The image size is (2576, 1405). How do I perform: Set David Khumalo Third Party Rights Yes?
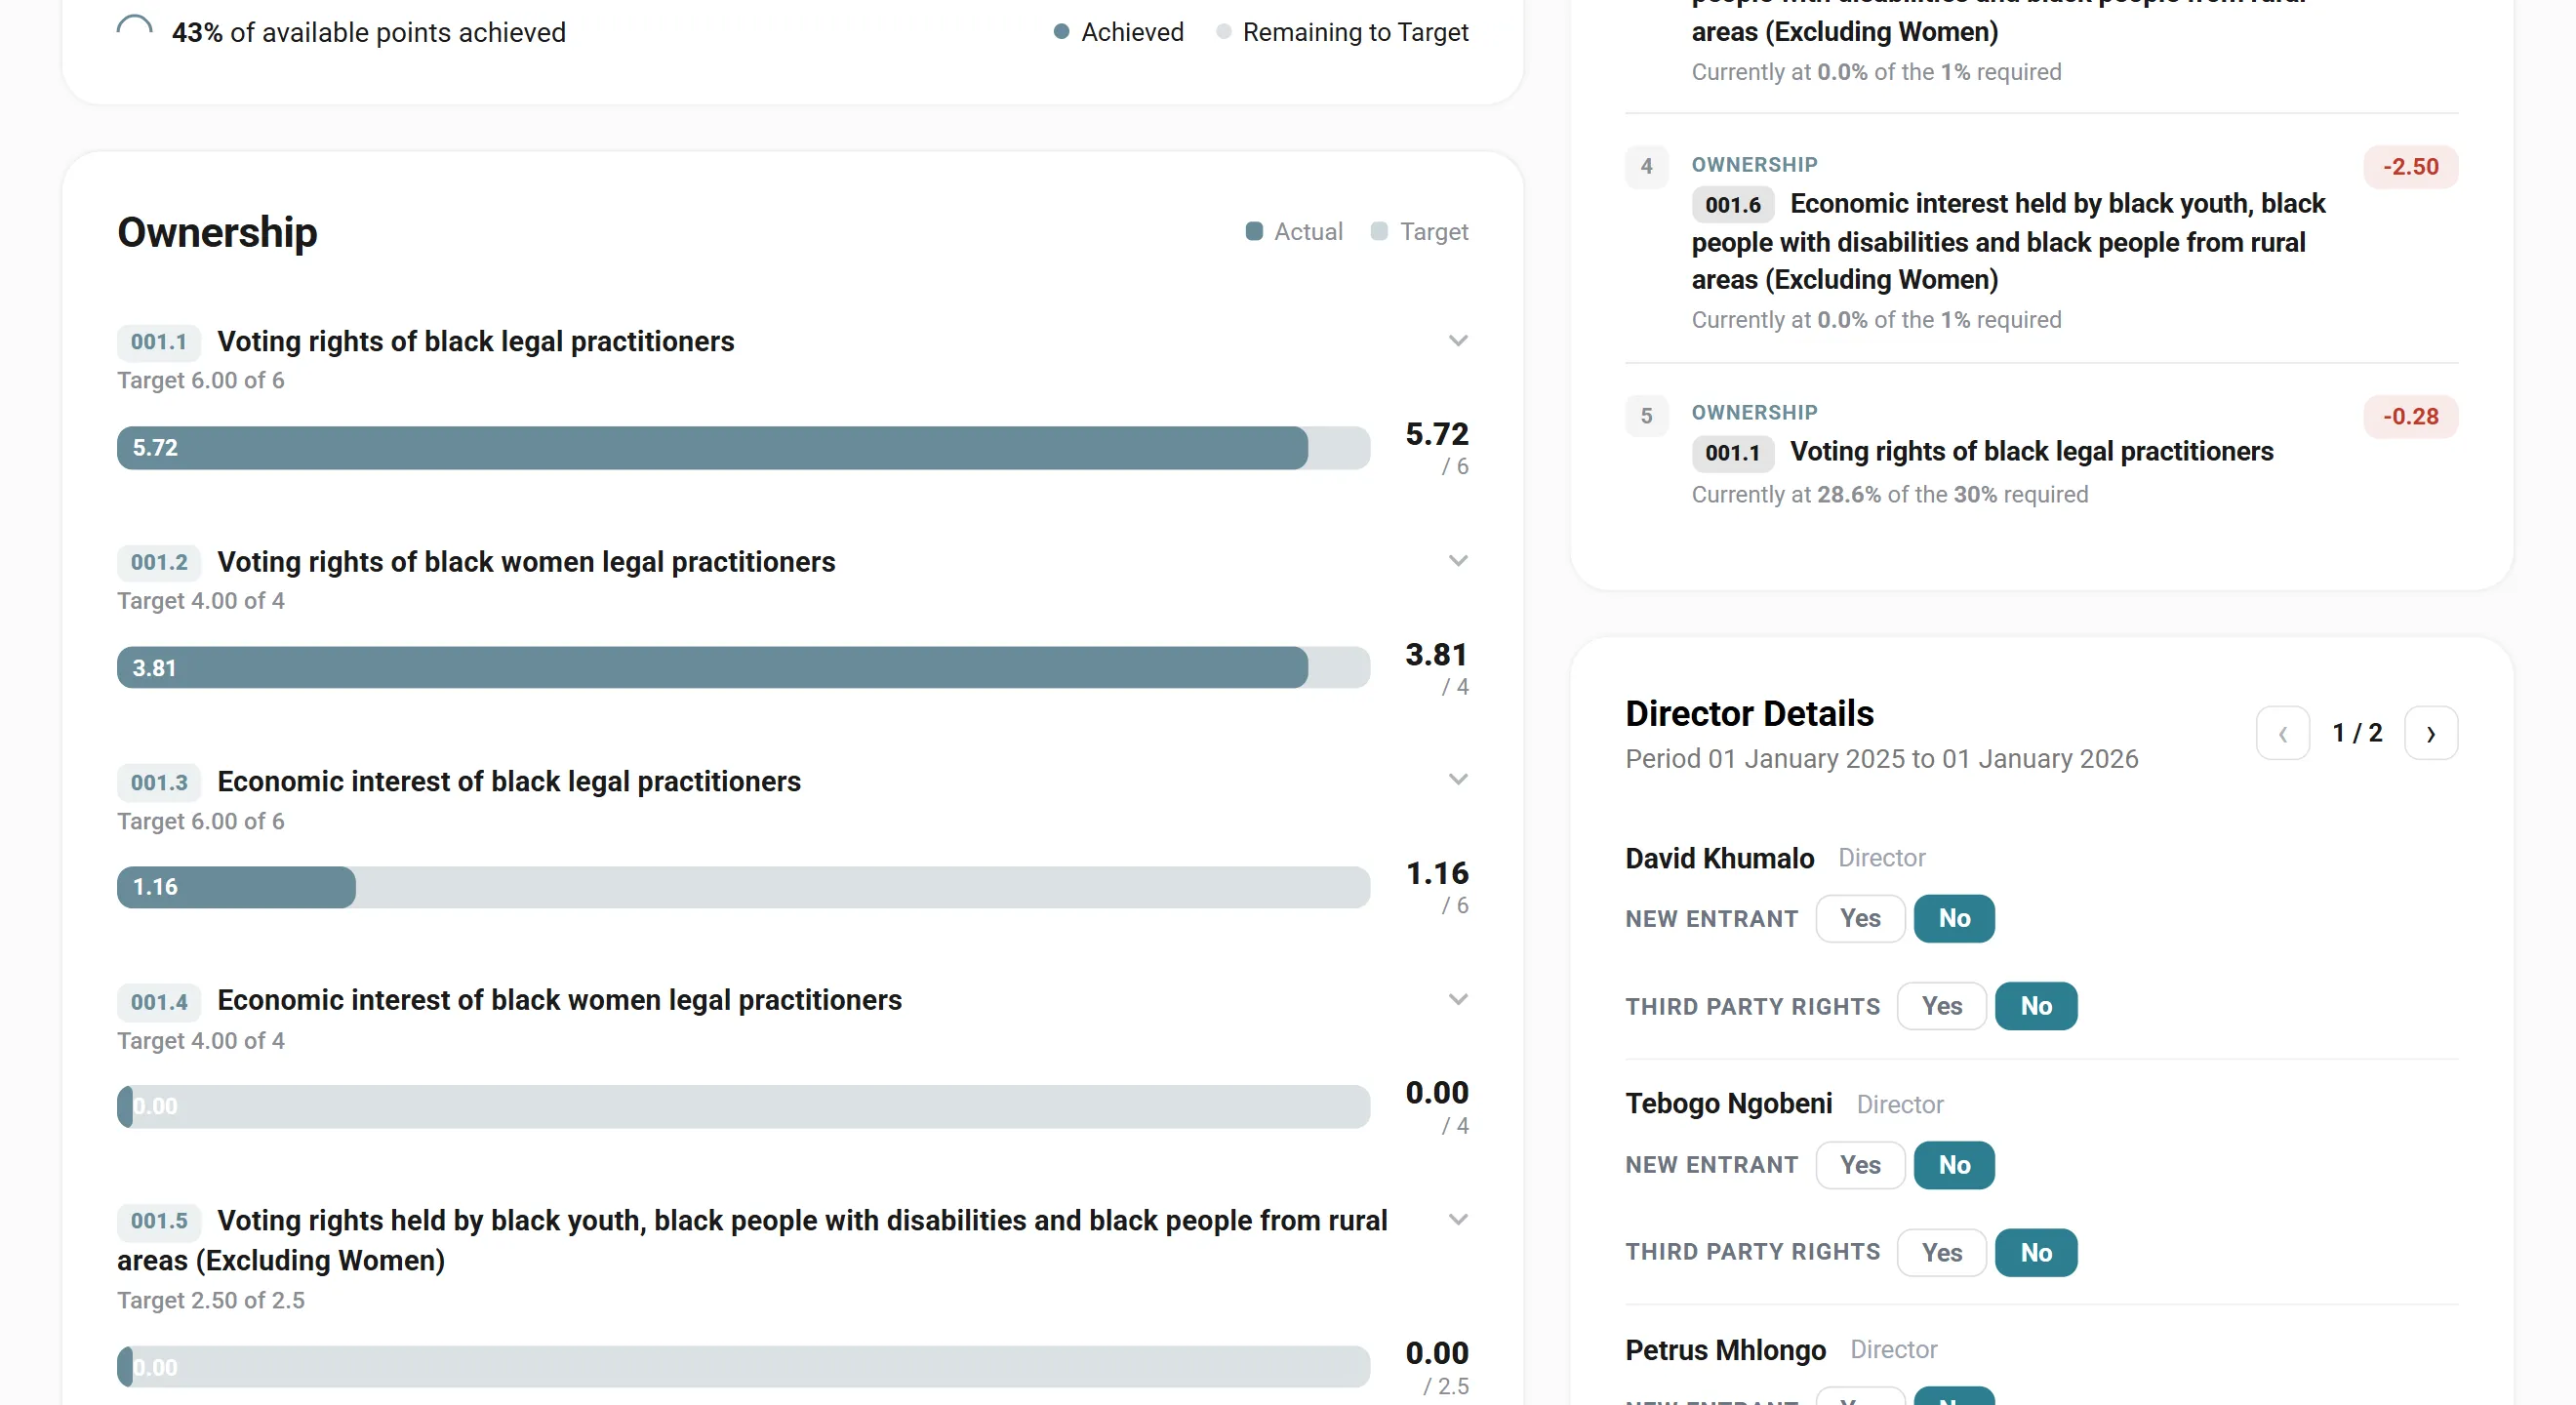pyautogui.click(x=1941, y=1006)
